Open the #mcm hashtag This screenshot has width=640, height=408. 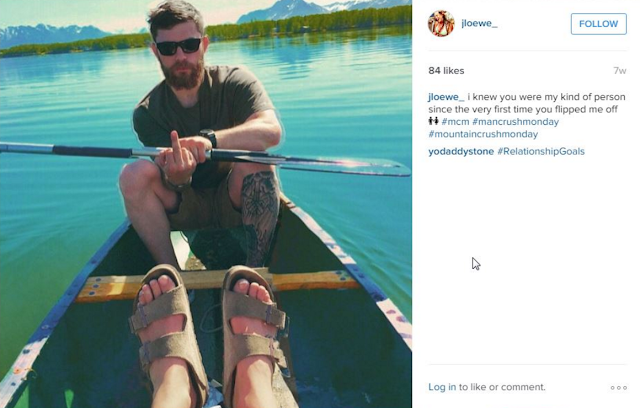click(x=456, y=122)
